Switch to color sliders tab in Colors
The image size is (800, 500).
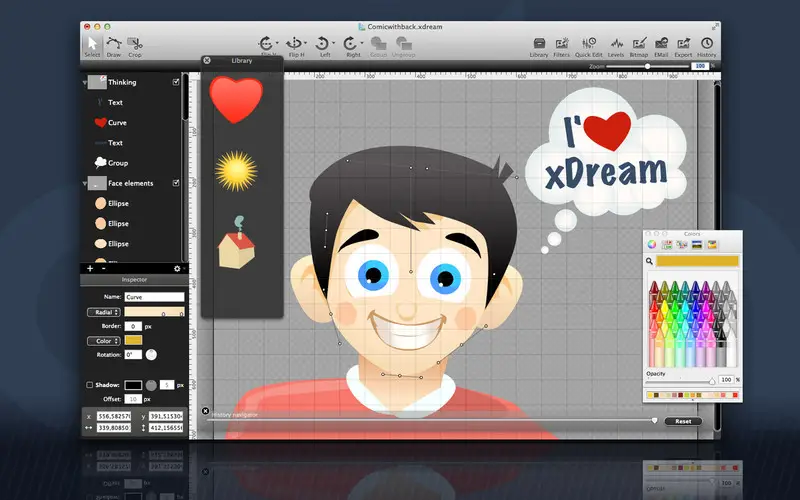pyautogui.click(x=667, y=245)
